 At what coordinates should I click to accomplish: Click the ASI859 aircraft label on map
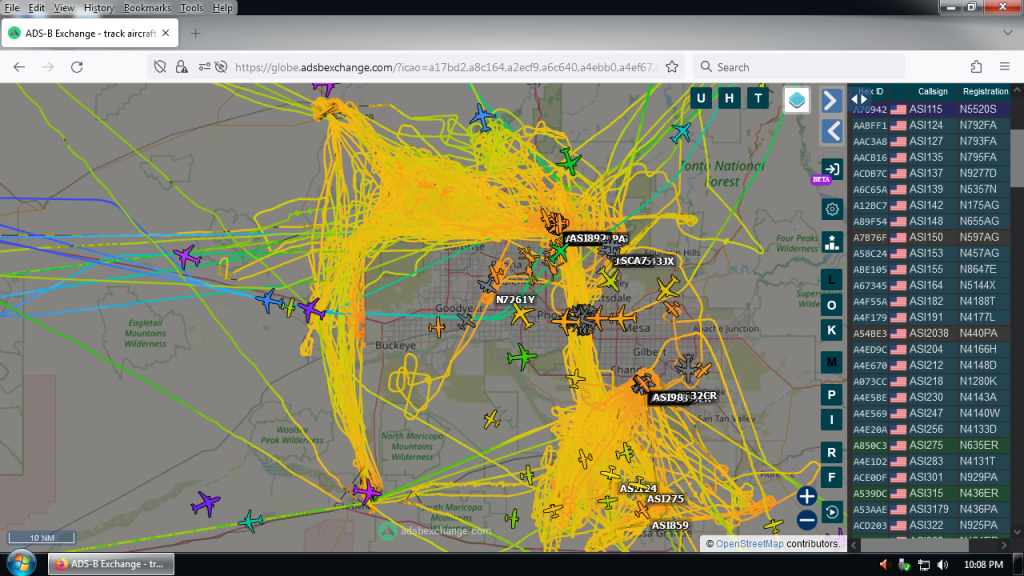tap(670, 525)
